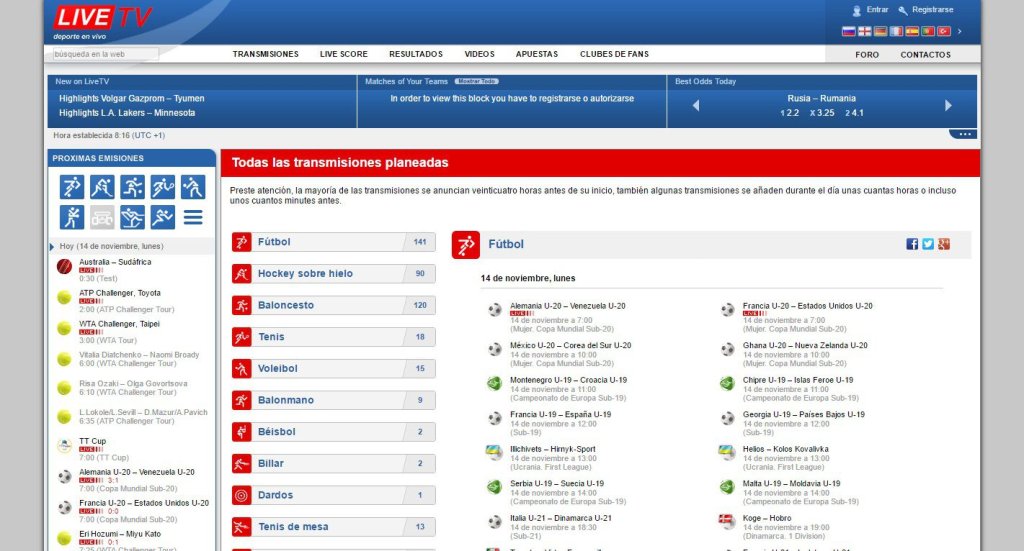The width and height of the screenshot is (1024, 551).
Task: Select the ice hockey filter icon in sidebar
Action: (x=102, y=187)
